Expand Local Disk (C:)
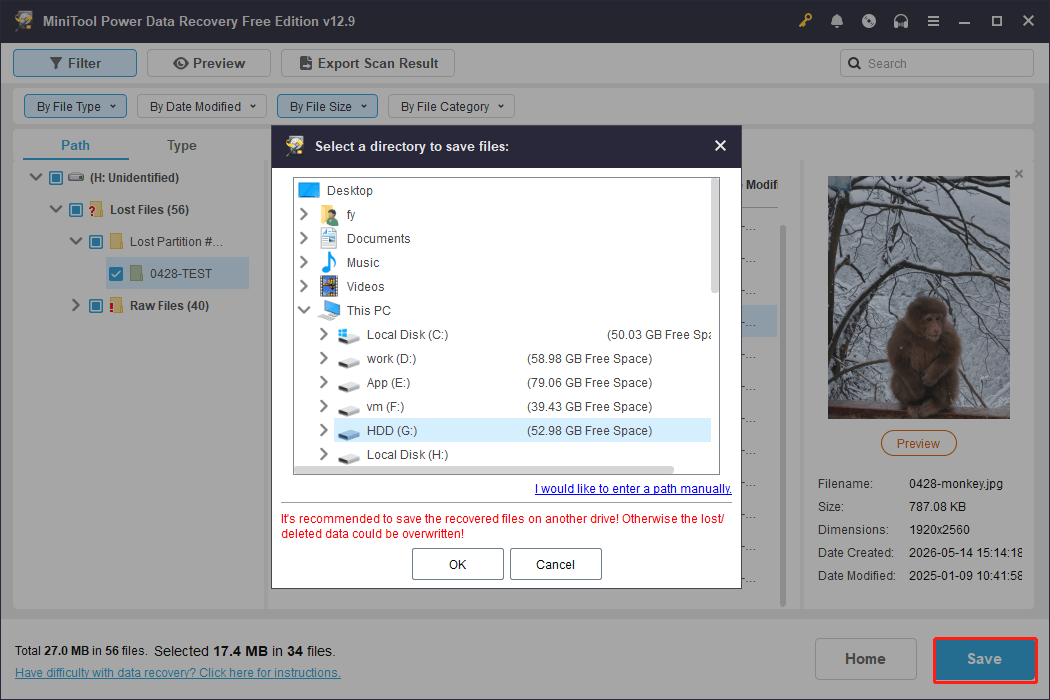Viewport: 1050px width, 700px height. 324,334
